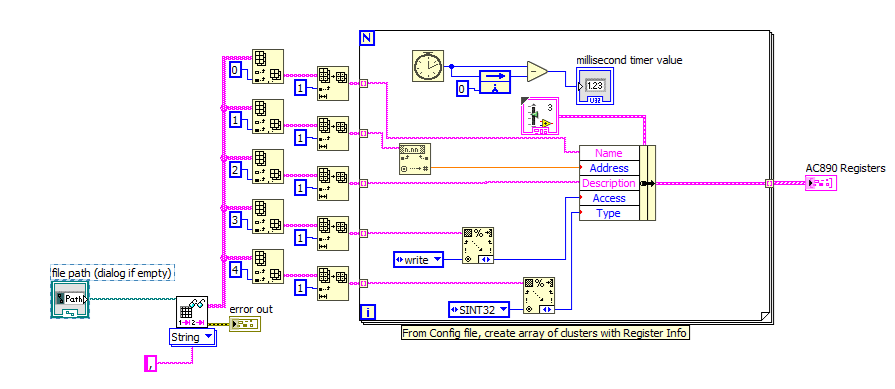The height and width of the screenshot is (389, 895).
Task: Click the Description element of Bundle By Name
Action: point(609,183)
